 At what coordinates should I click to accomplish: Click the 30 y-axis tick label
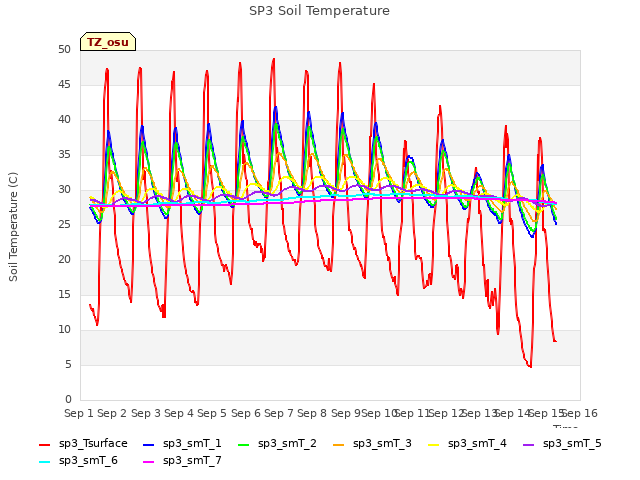point(64,189)
